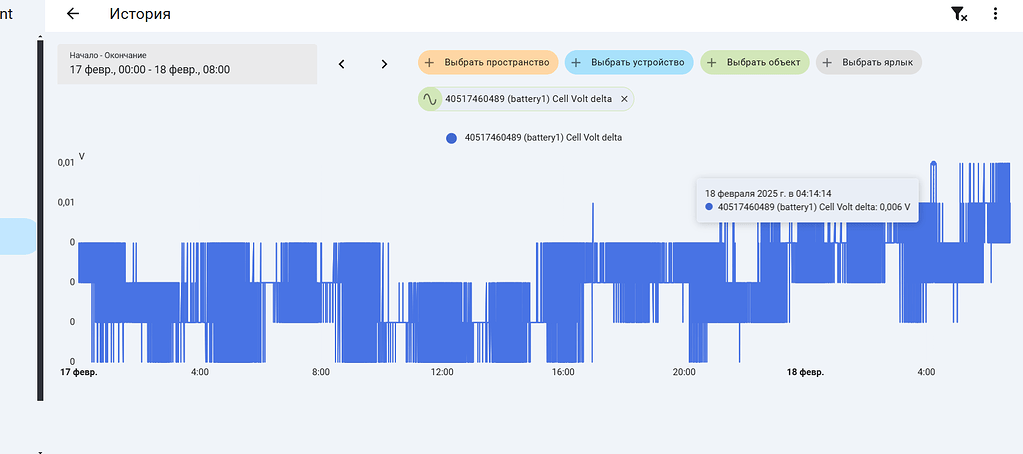Toggle the Cell Volt delta legend dot
This screenshot has width=1023, height=454.
tap(451, 138)
